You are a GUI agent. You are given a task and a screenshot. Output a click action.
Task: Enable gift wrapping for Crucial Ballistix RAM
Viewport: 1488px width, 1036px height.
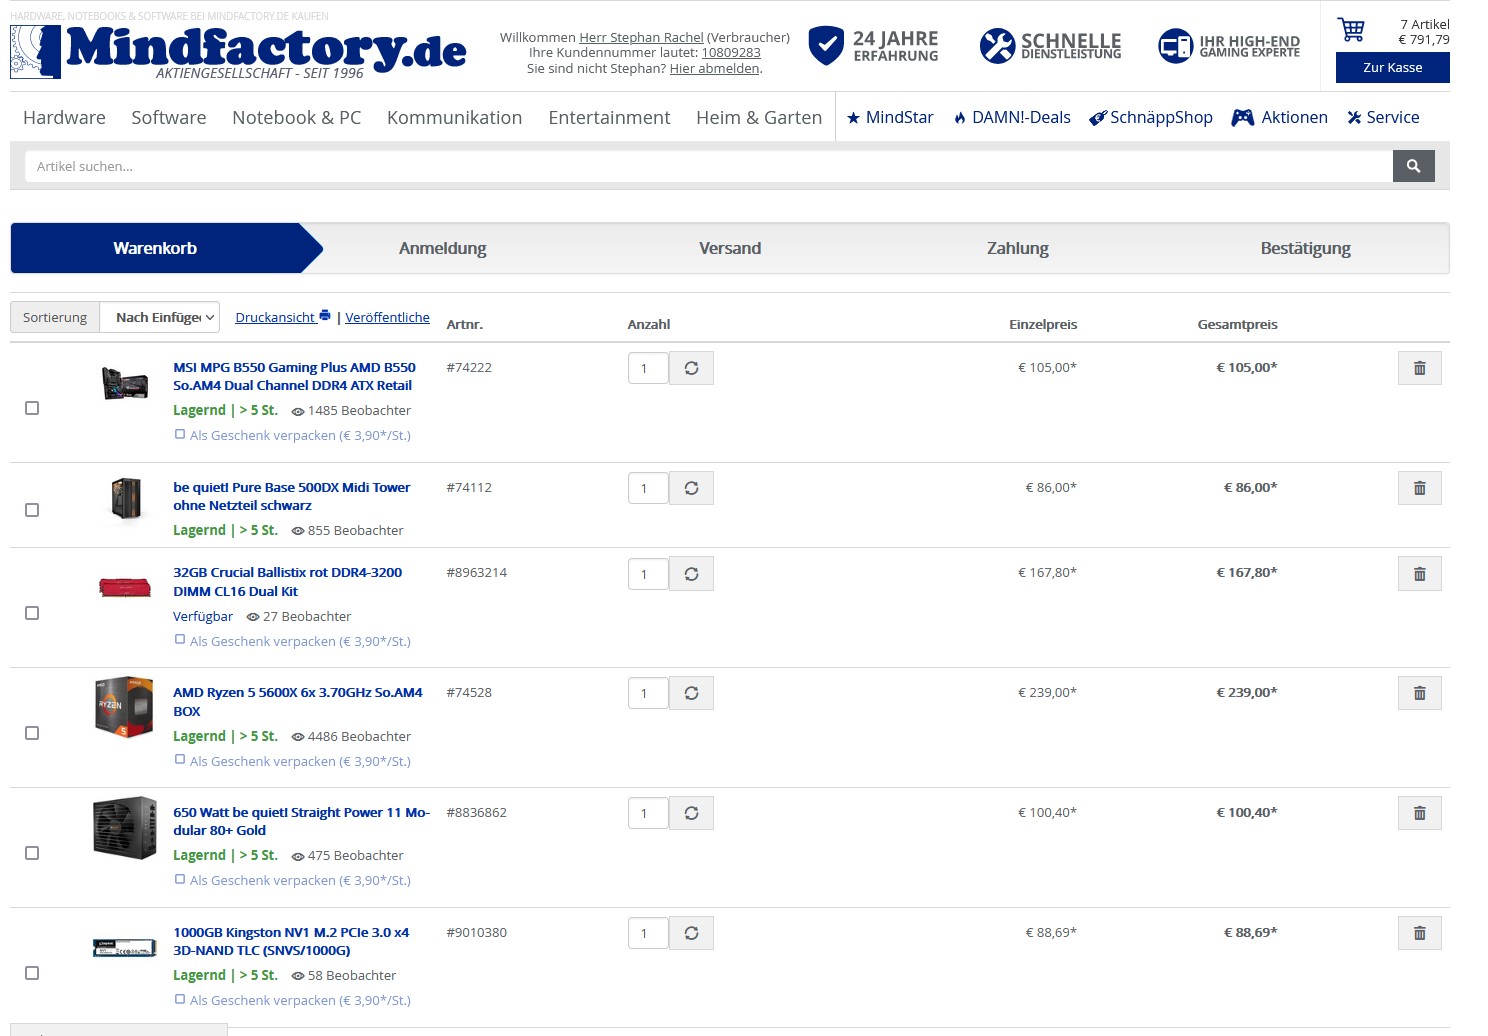180,640
